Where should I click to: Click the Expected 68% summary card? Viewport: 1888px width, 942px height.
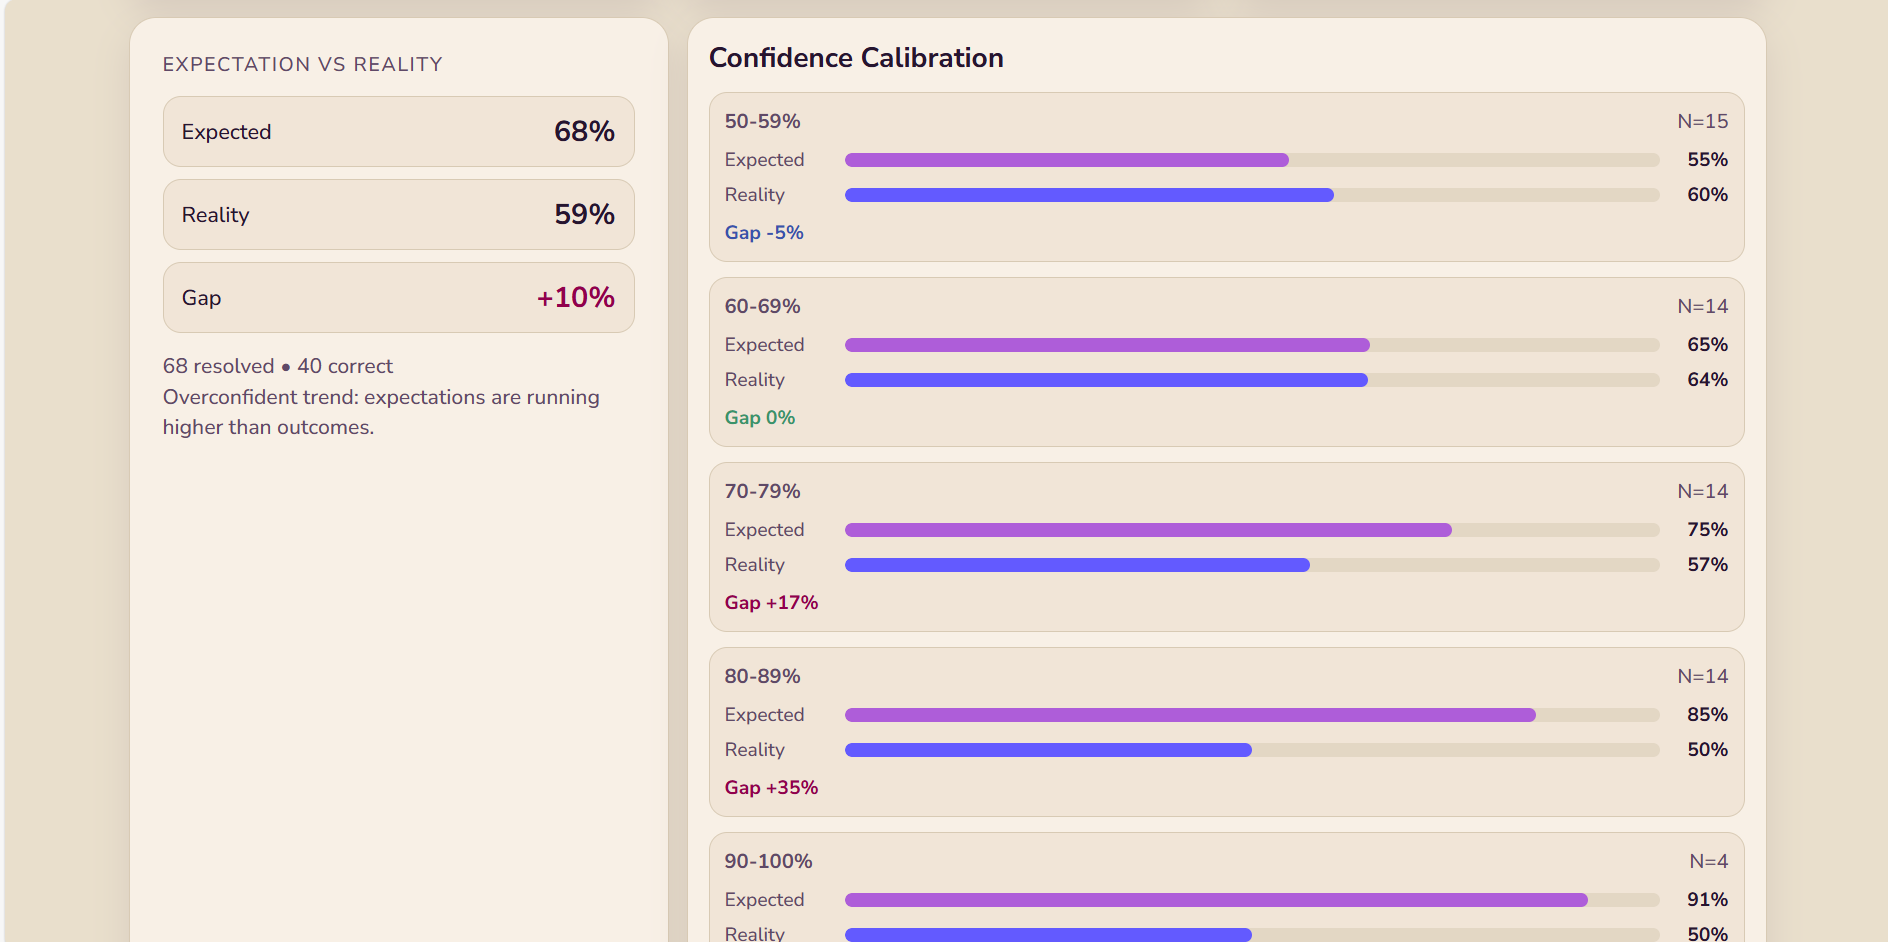[399, 132]
